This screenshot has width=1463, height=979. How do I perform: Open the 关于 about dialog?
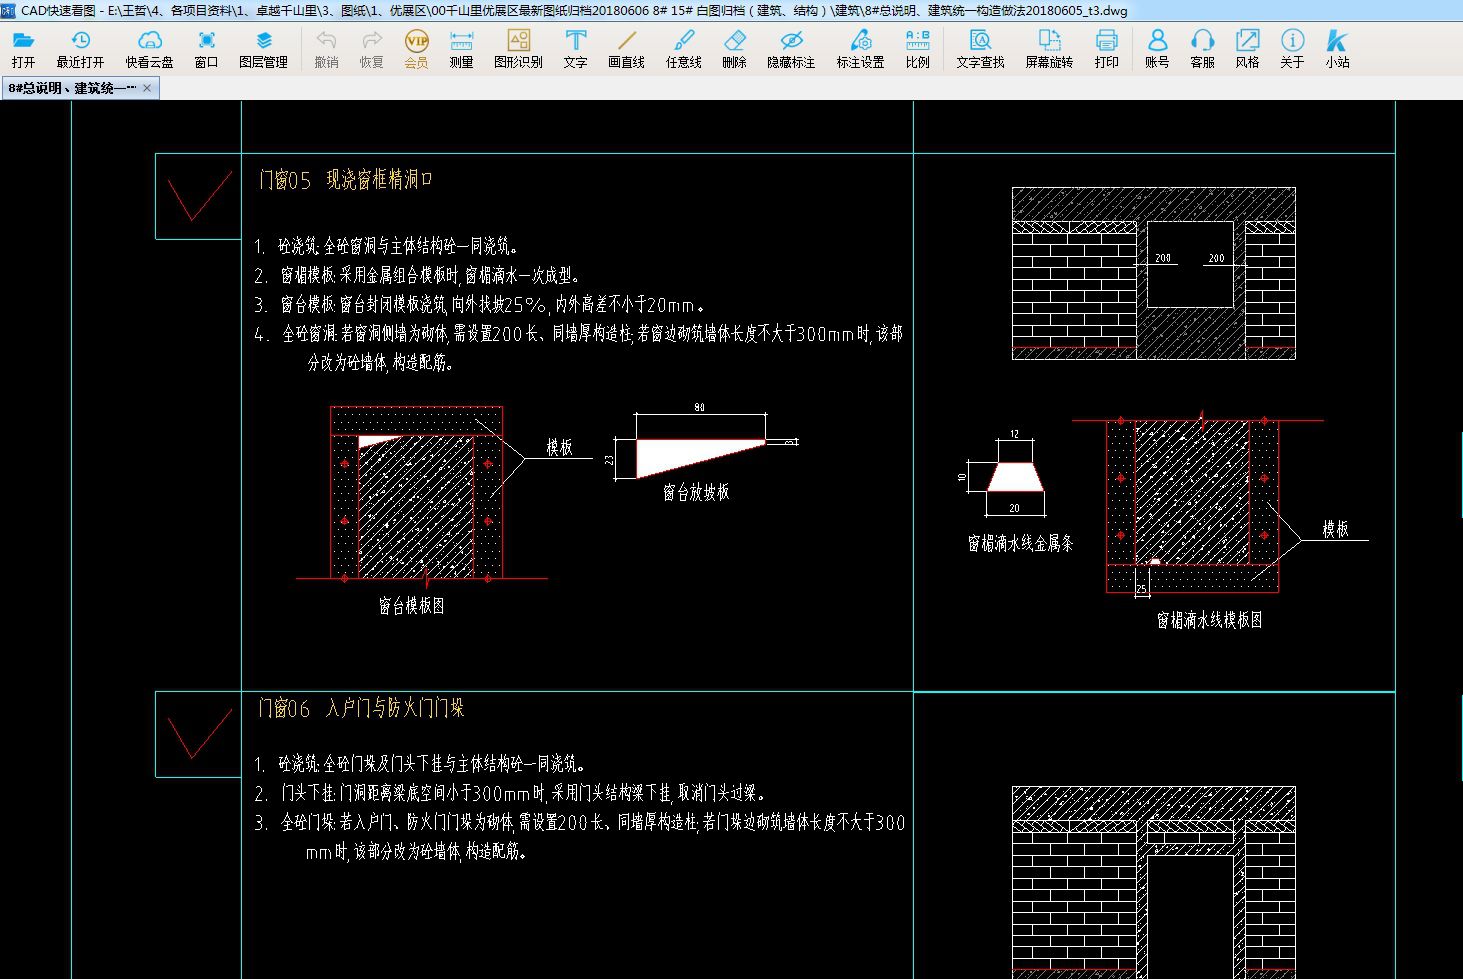pos(1292,49)
